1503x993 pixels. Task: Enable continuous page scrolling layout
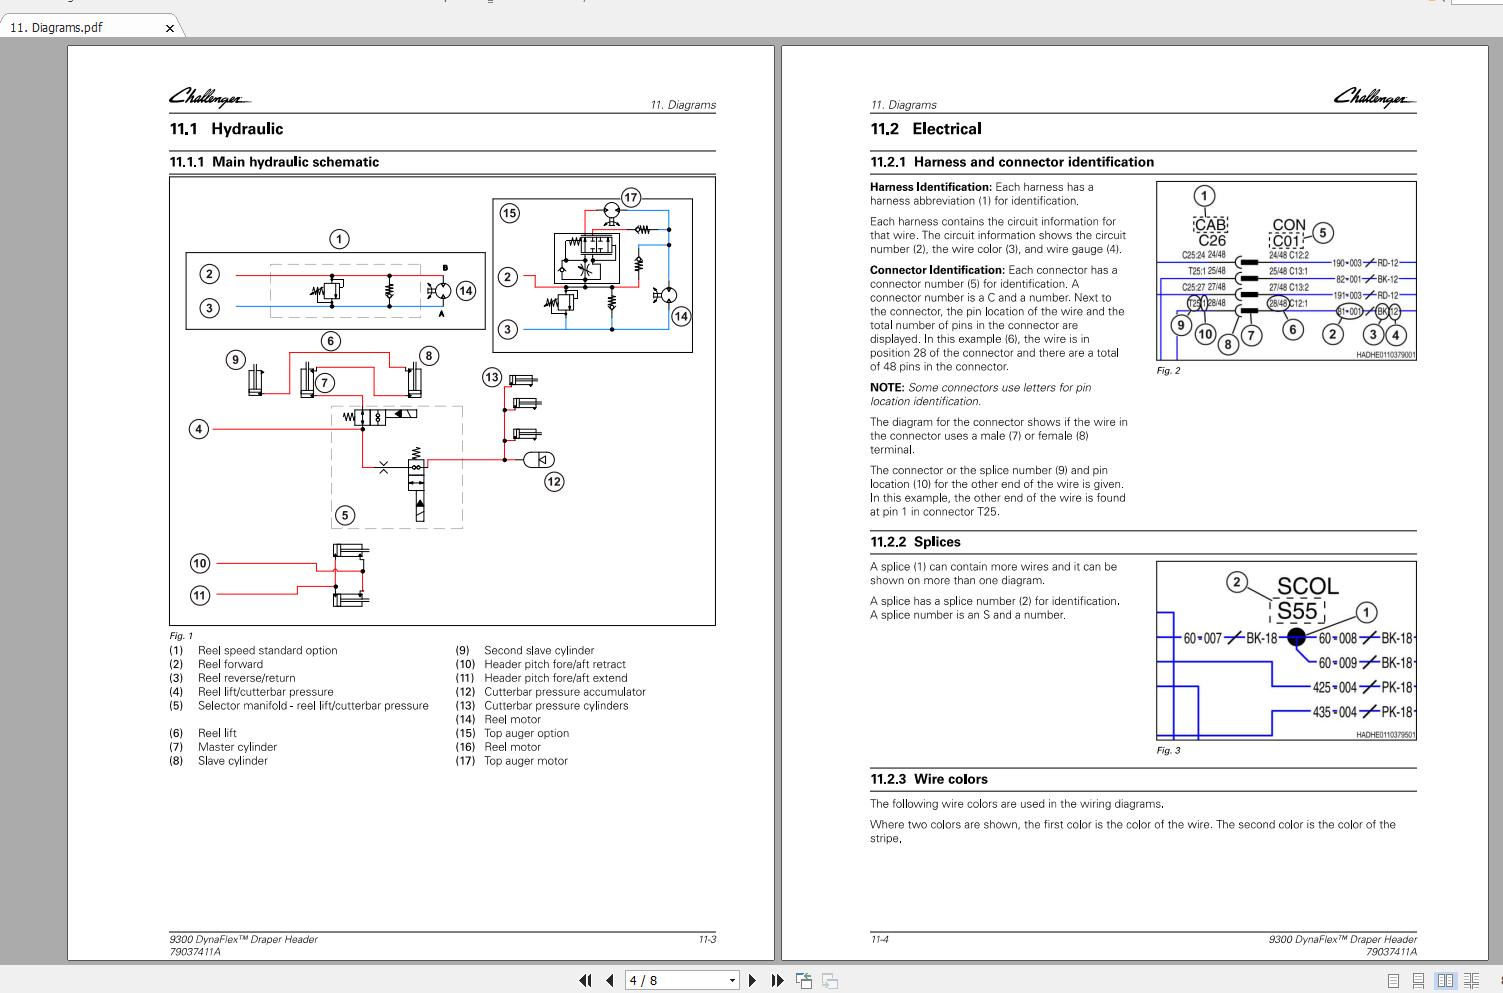pos(1420,980)
